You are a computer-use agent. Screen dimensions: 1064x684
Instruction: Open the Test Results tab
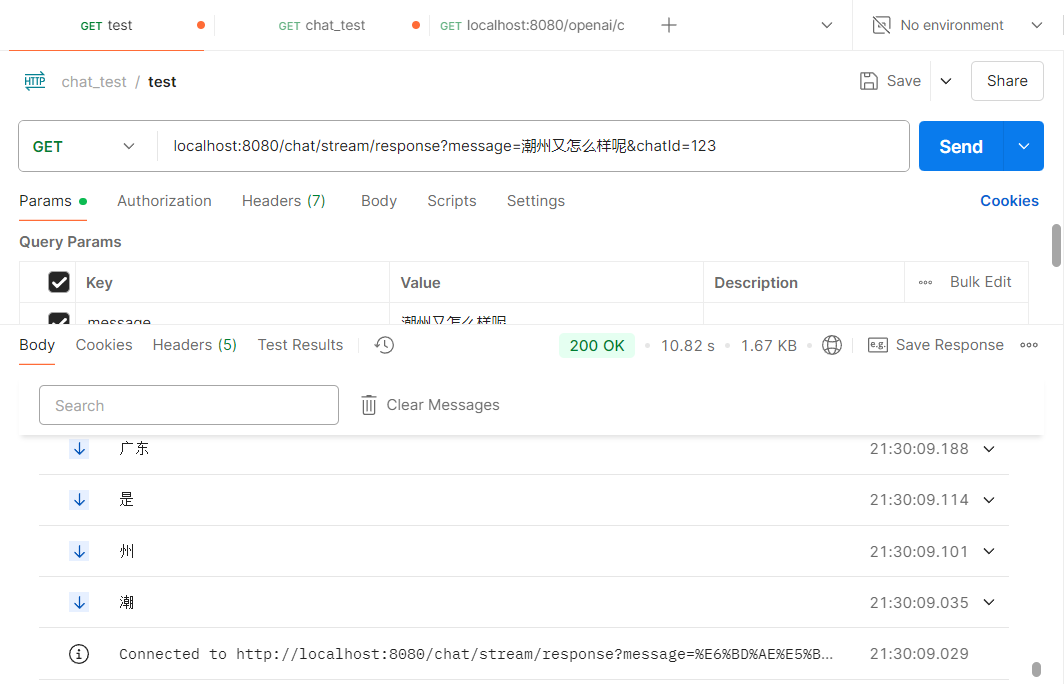300,345
